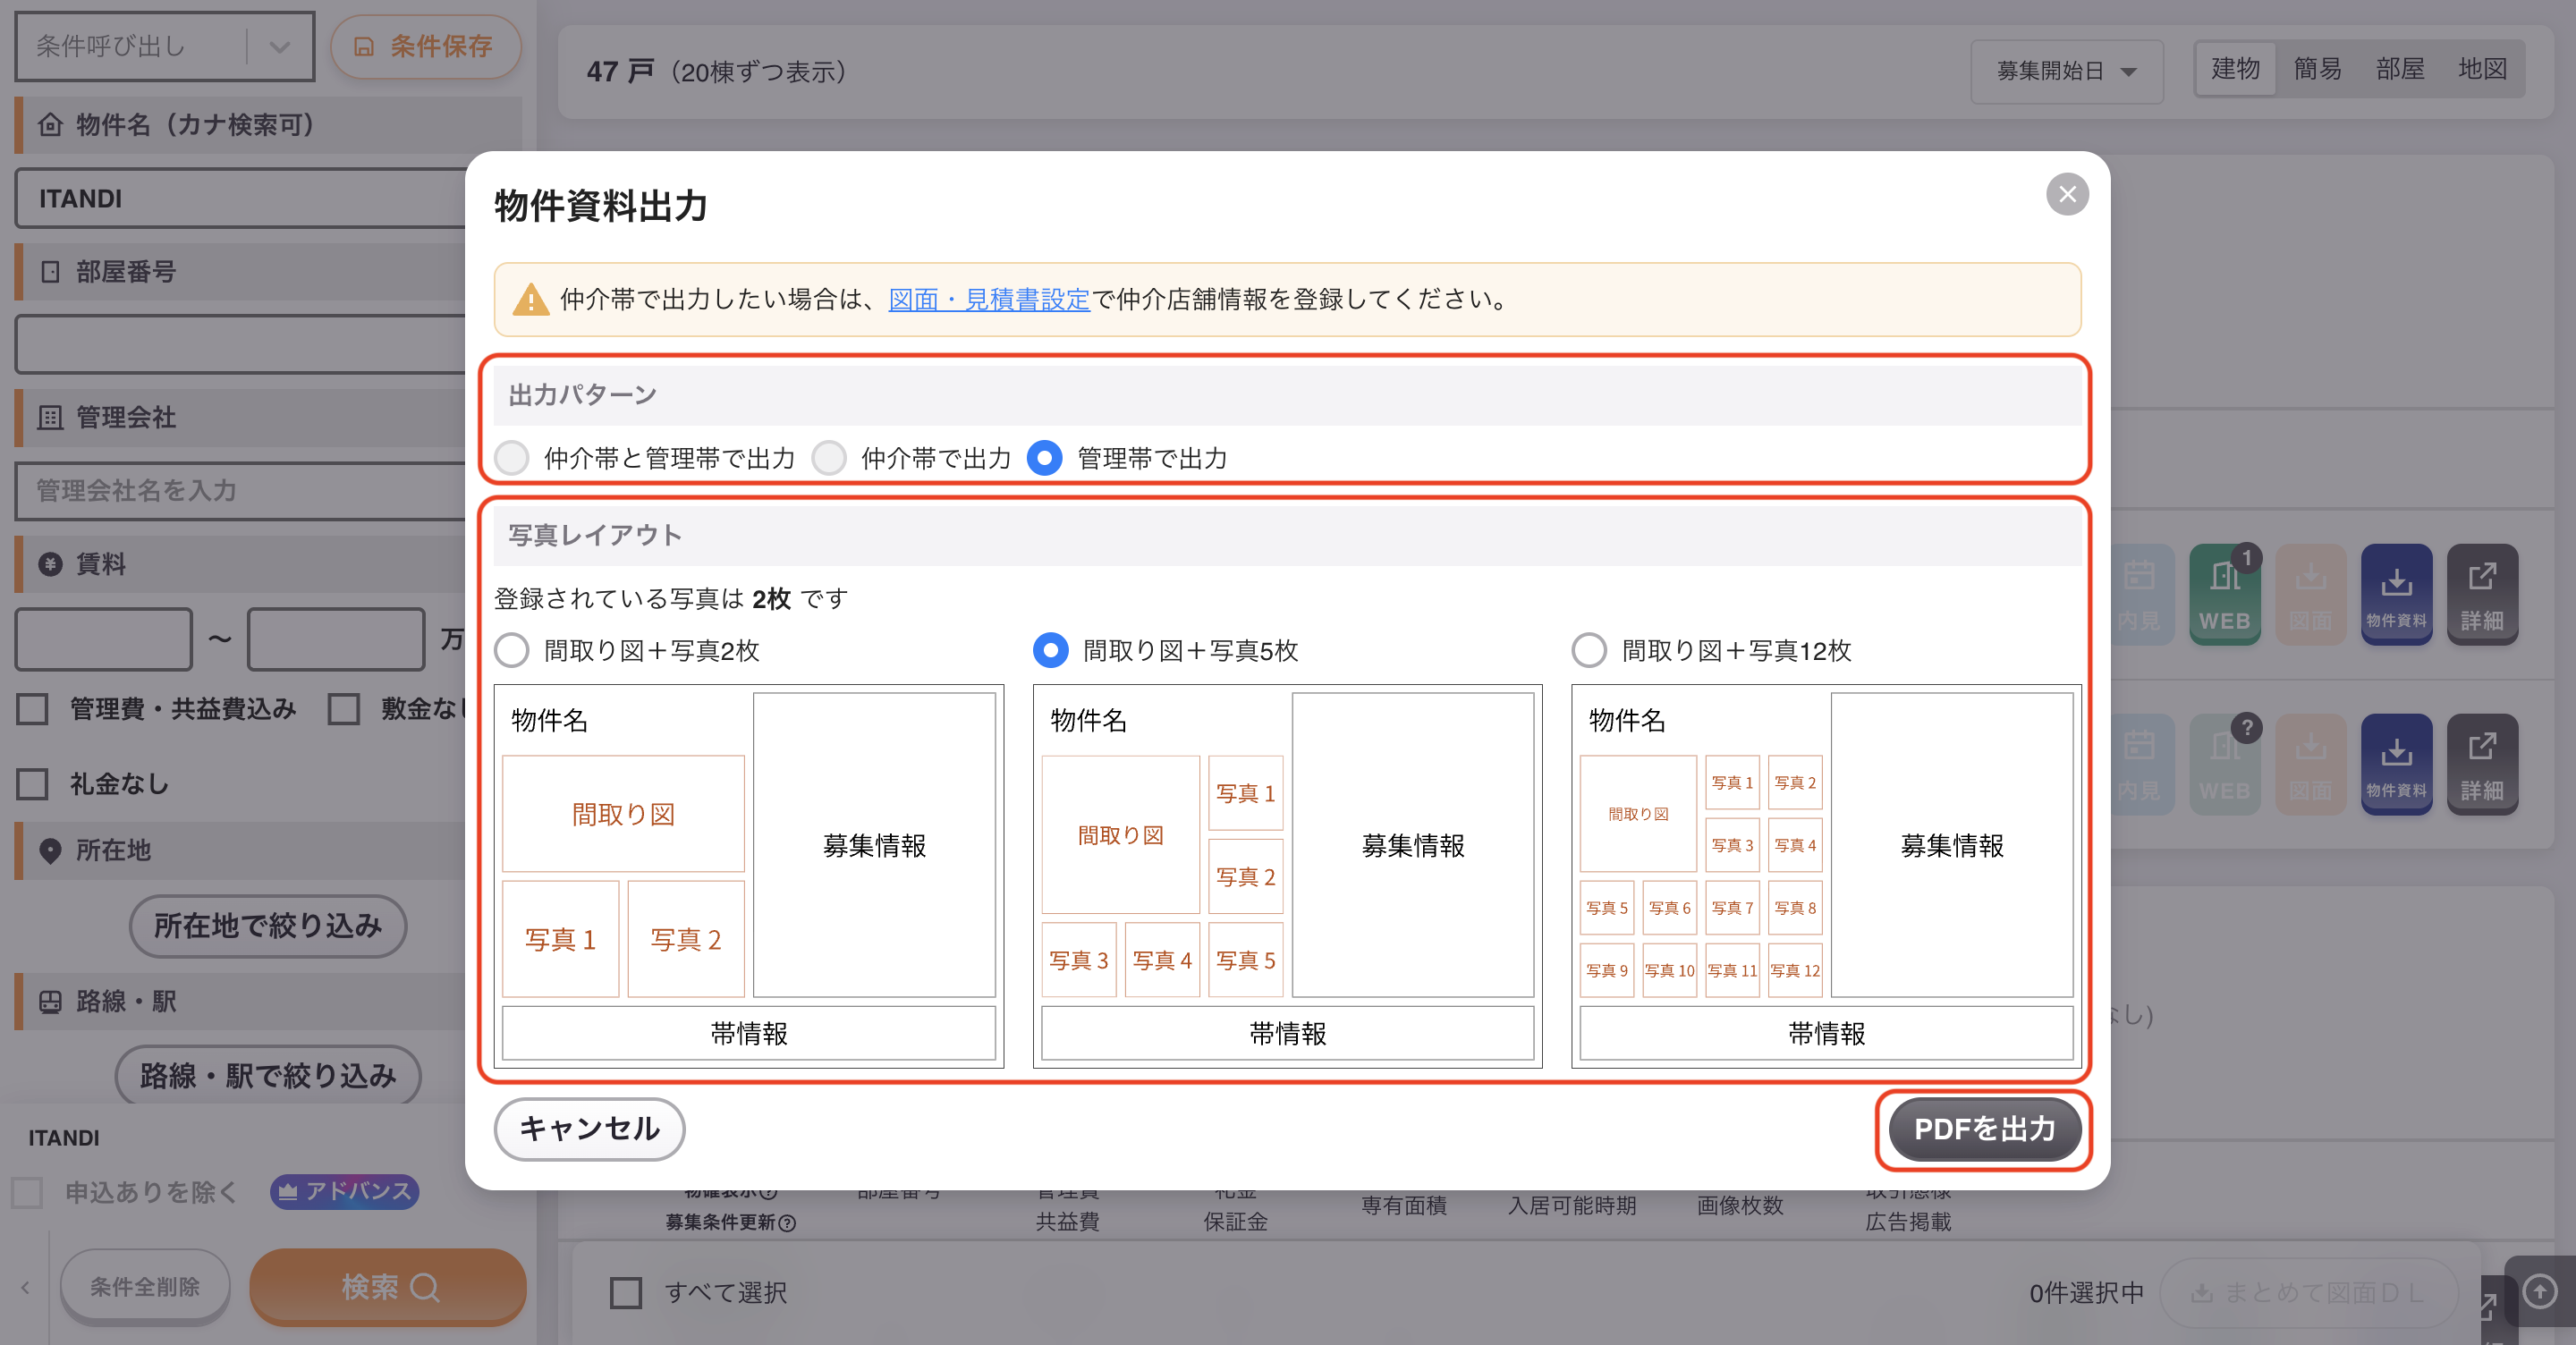Click the map pin icon beside 所在地
Image resolution: width=2576 pixels, height=1345 pixels.
[50, 850]
